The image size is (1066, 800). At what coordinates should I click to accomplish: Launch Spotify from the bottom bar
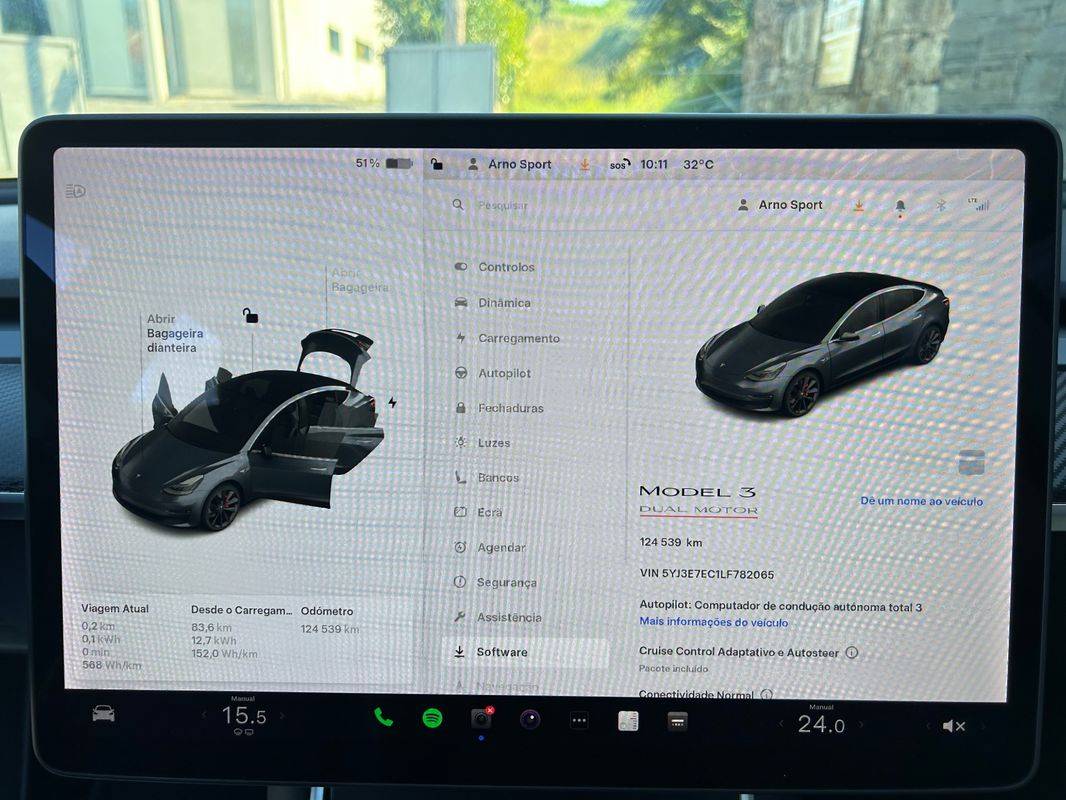click(432, 718)
